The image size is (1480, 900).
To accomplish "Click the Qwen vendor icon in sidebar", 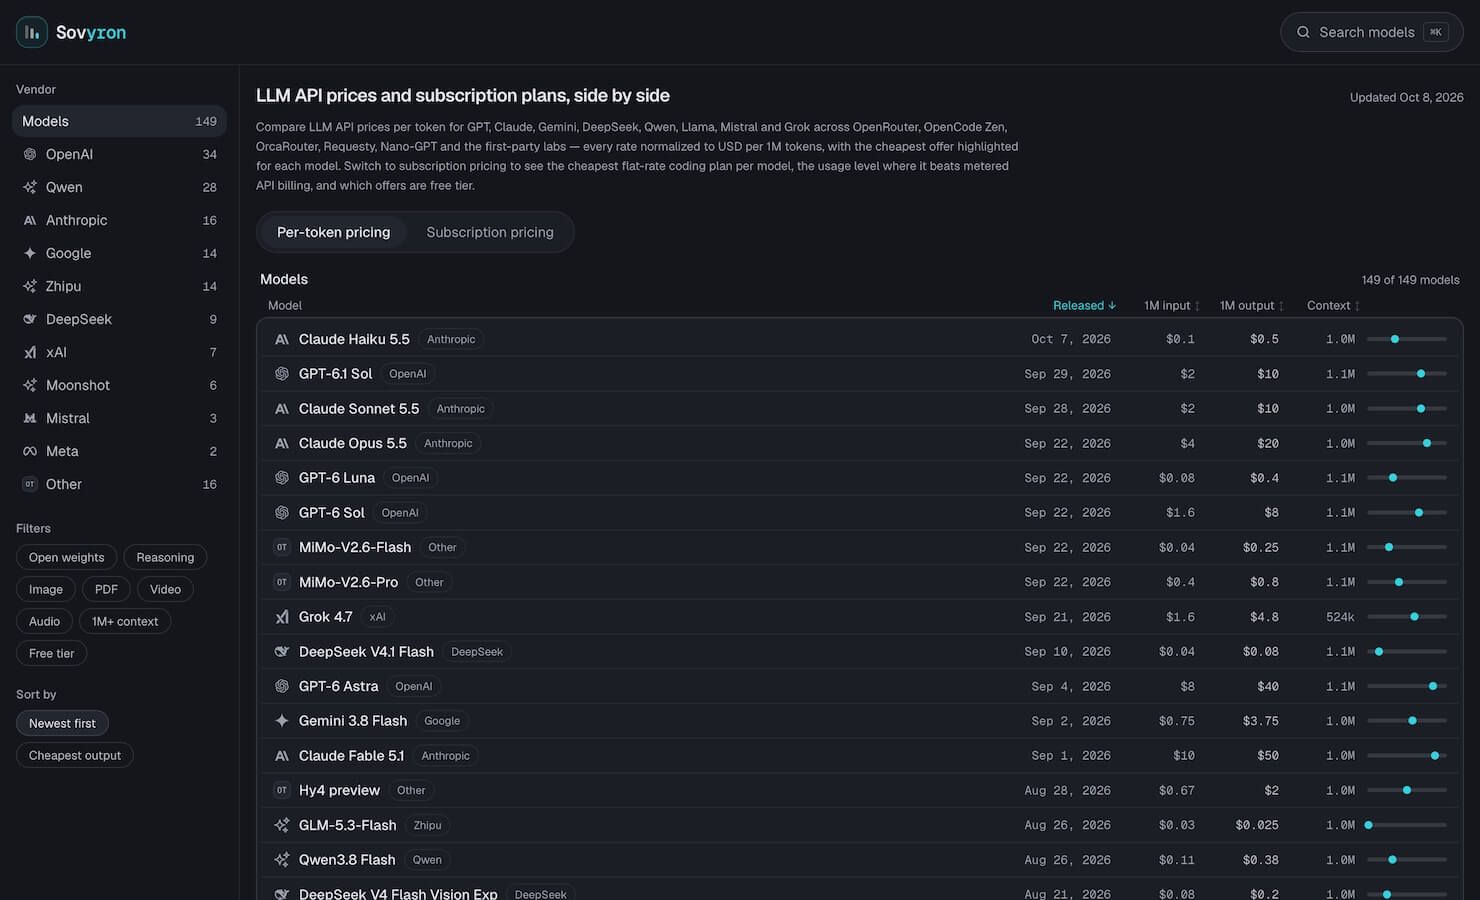I will [x=30, y=187].
